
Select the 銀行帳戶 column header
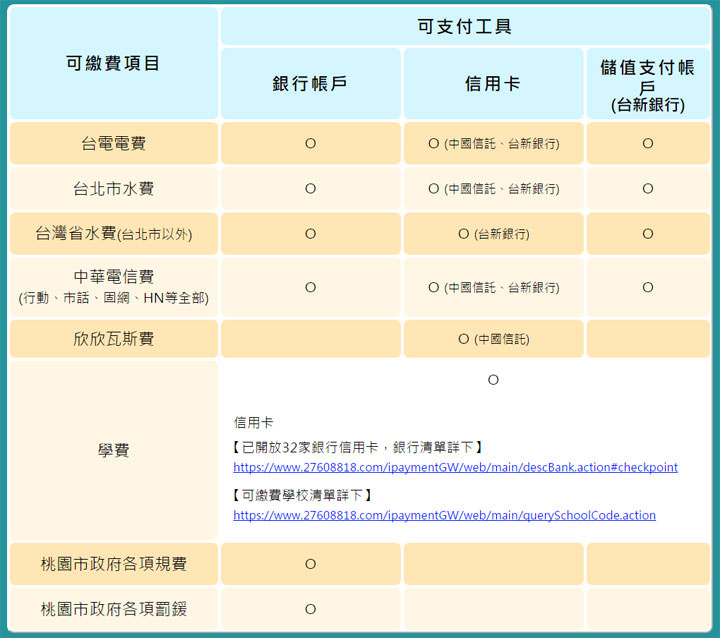pos(310,84)
